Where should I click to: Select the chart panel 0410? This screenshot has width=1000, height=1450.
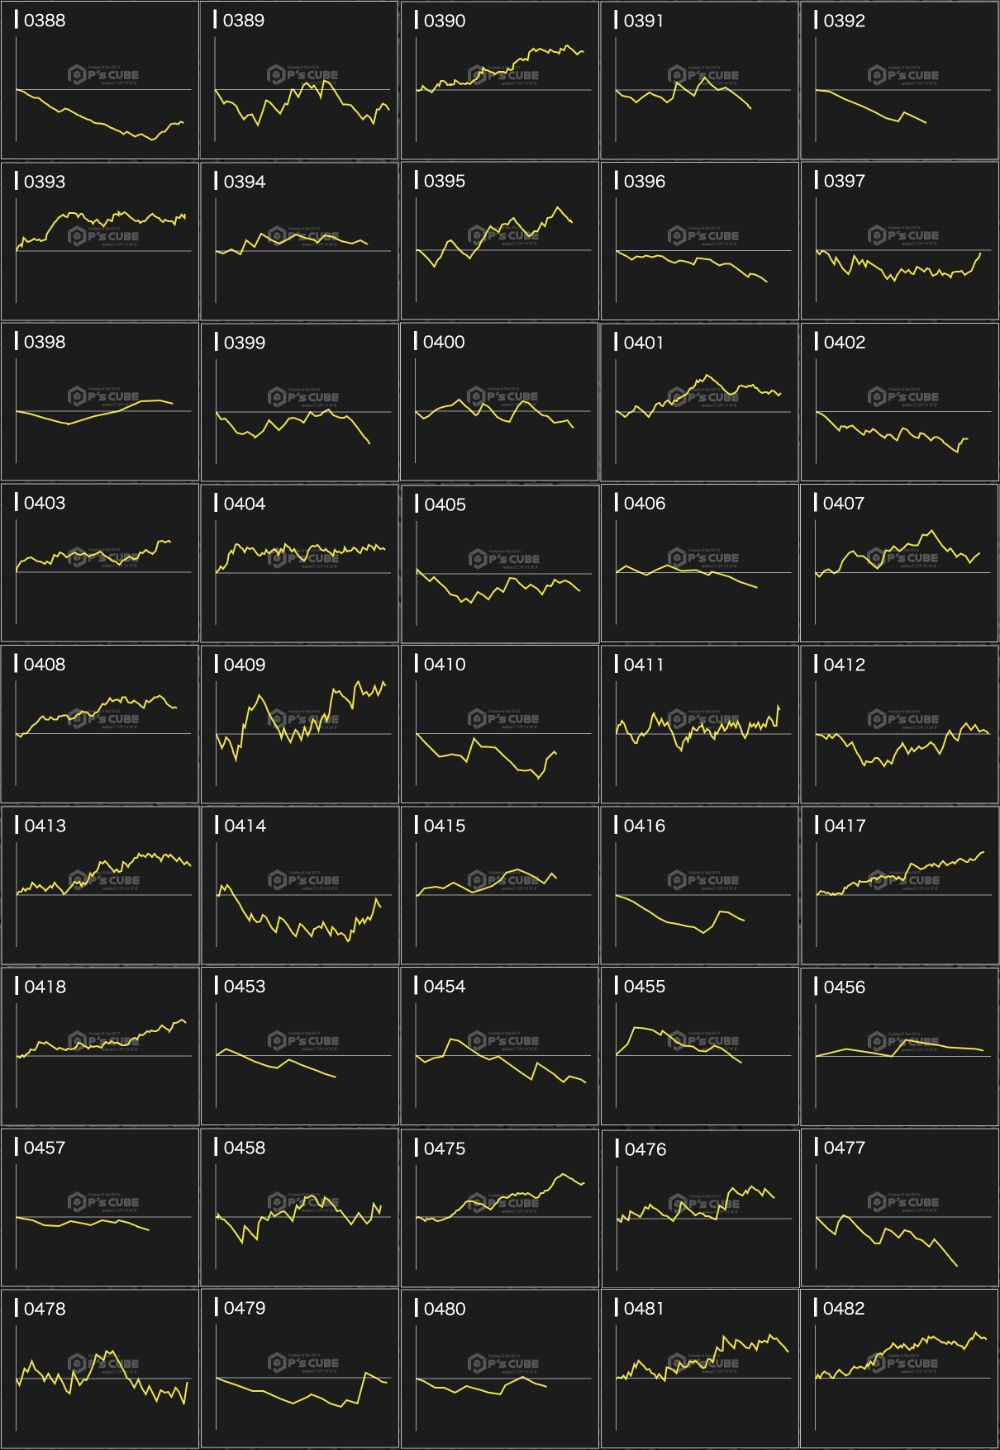point(500,724)
